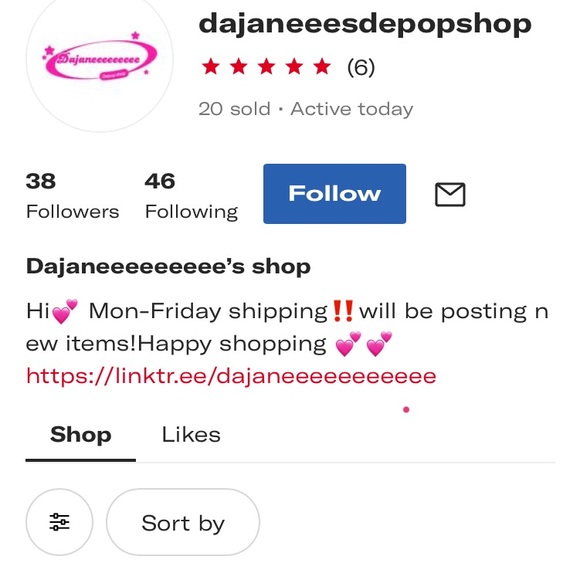Image resolution: width=580 pixels, height=580 pixels.
Task: Open the envelope message icon
Action: (x=450, y=194)
